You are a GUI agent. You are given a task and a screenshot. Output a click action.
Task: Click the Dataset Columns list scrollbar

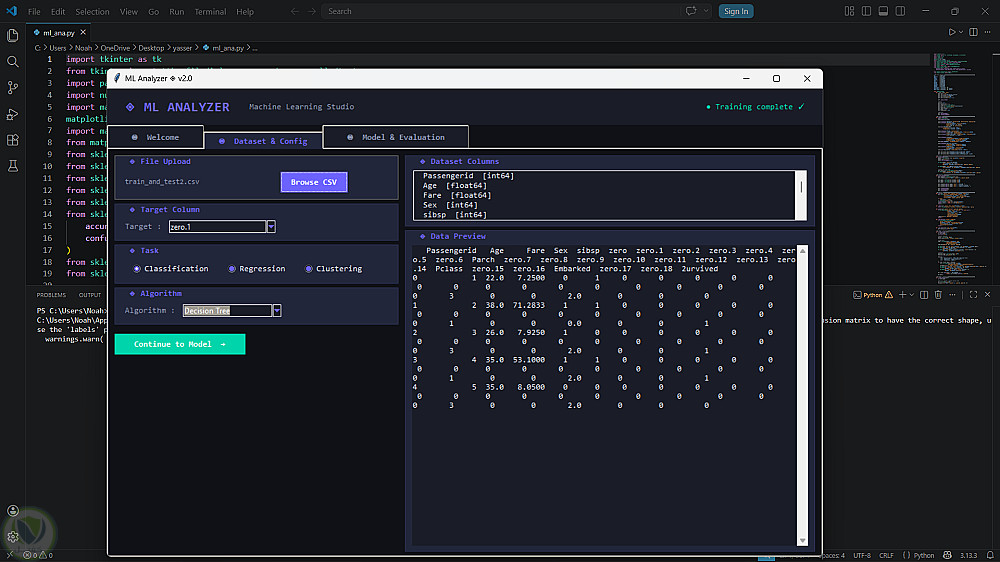801,195
